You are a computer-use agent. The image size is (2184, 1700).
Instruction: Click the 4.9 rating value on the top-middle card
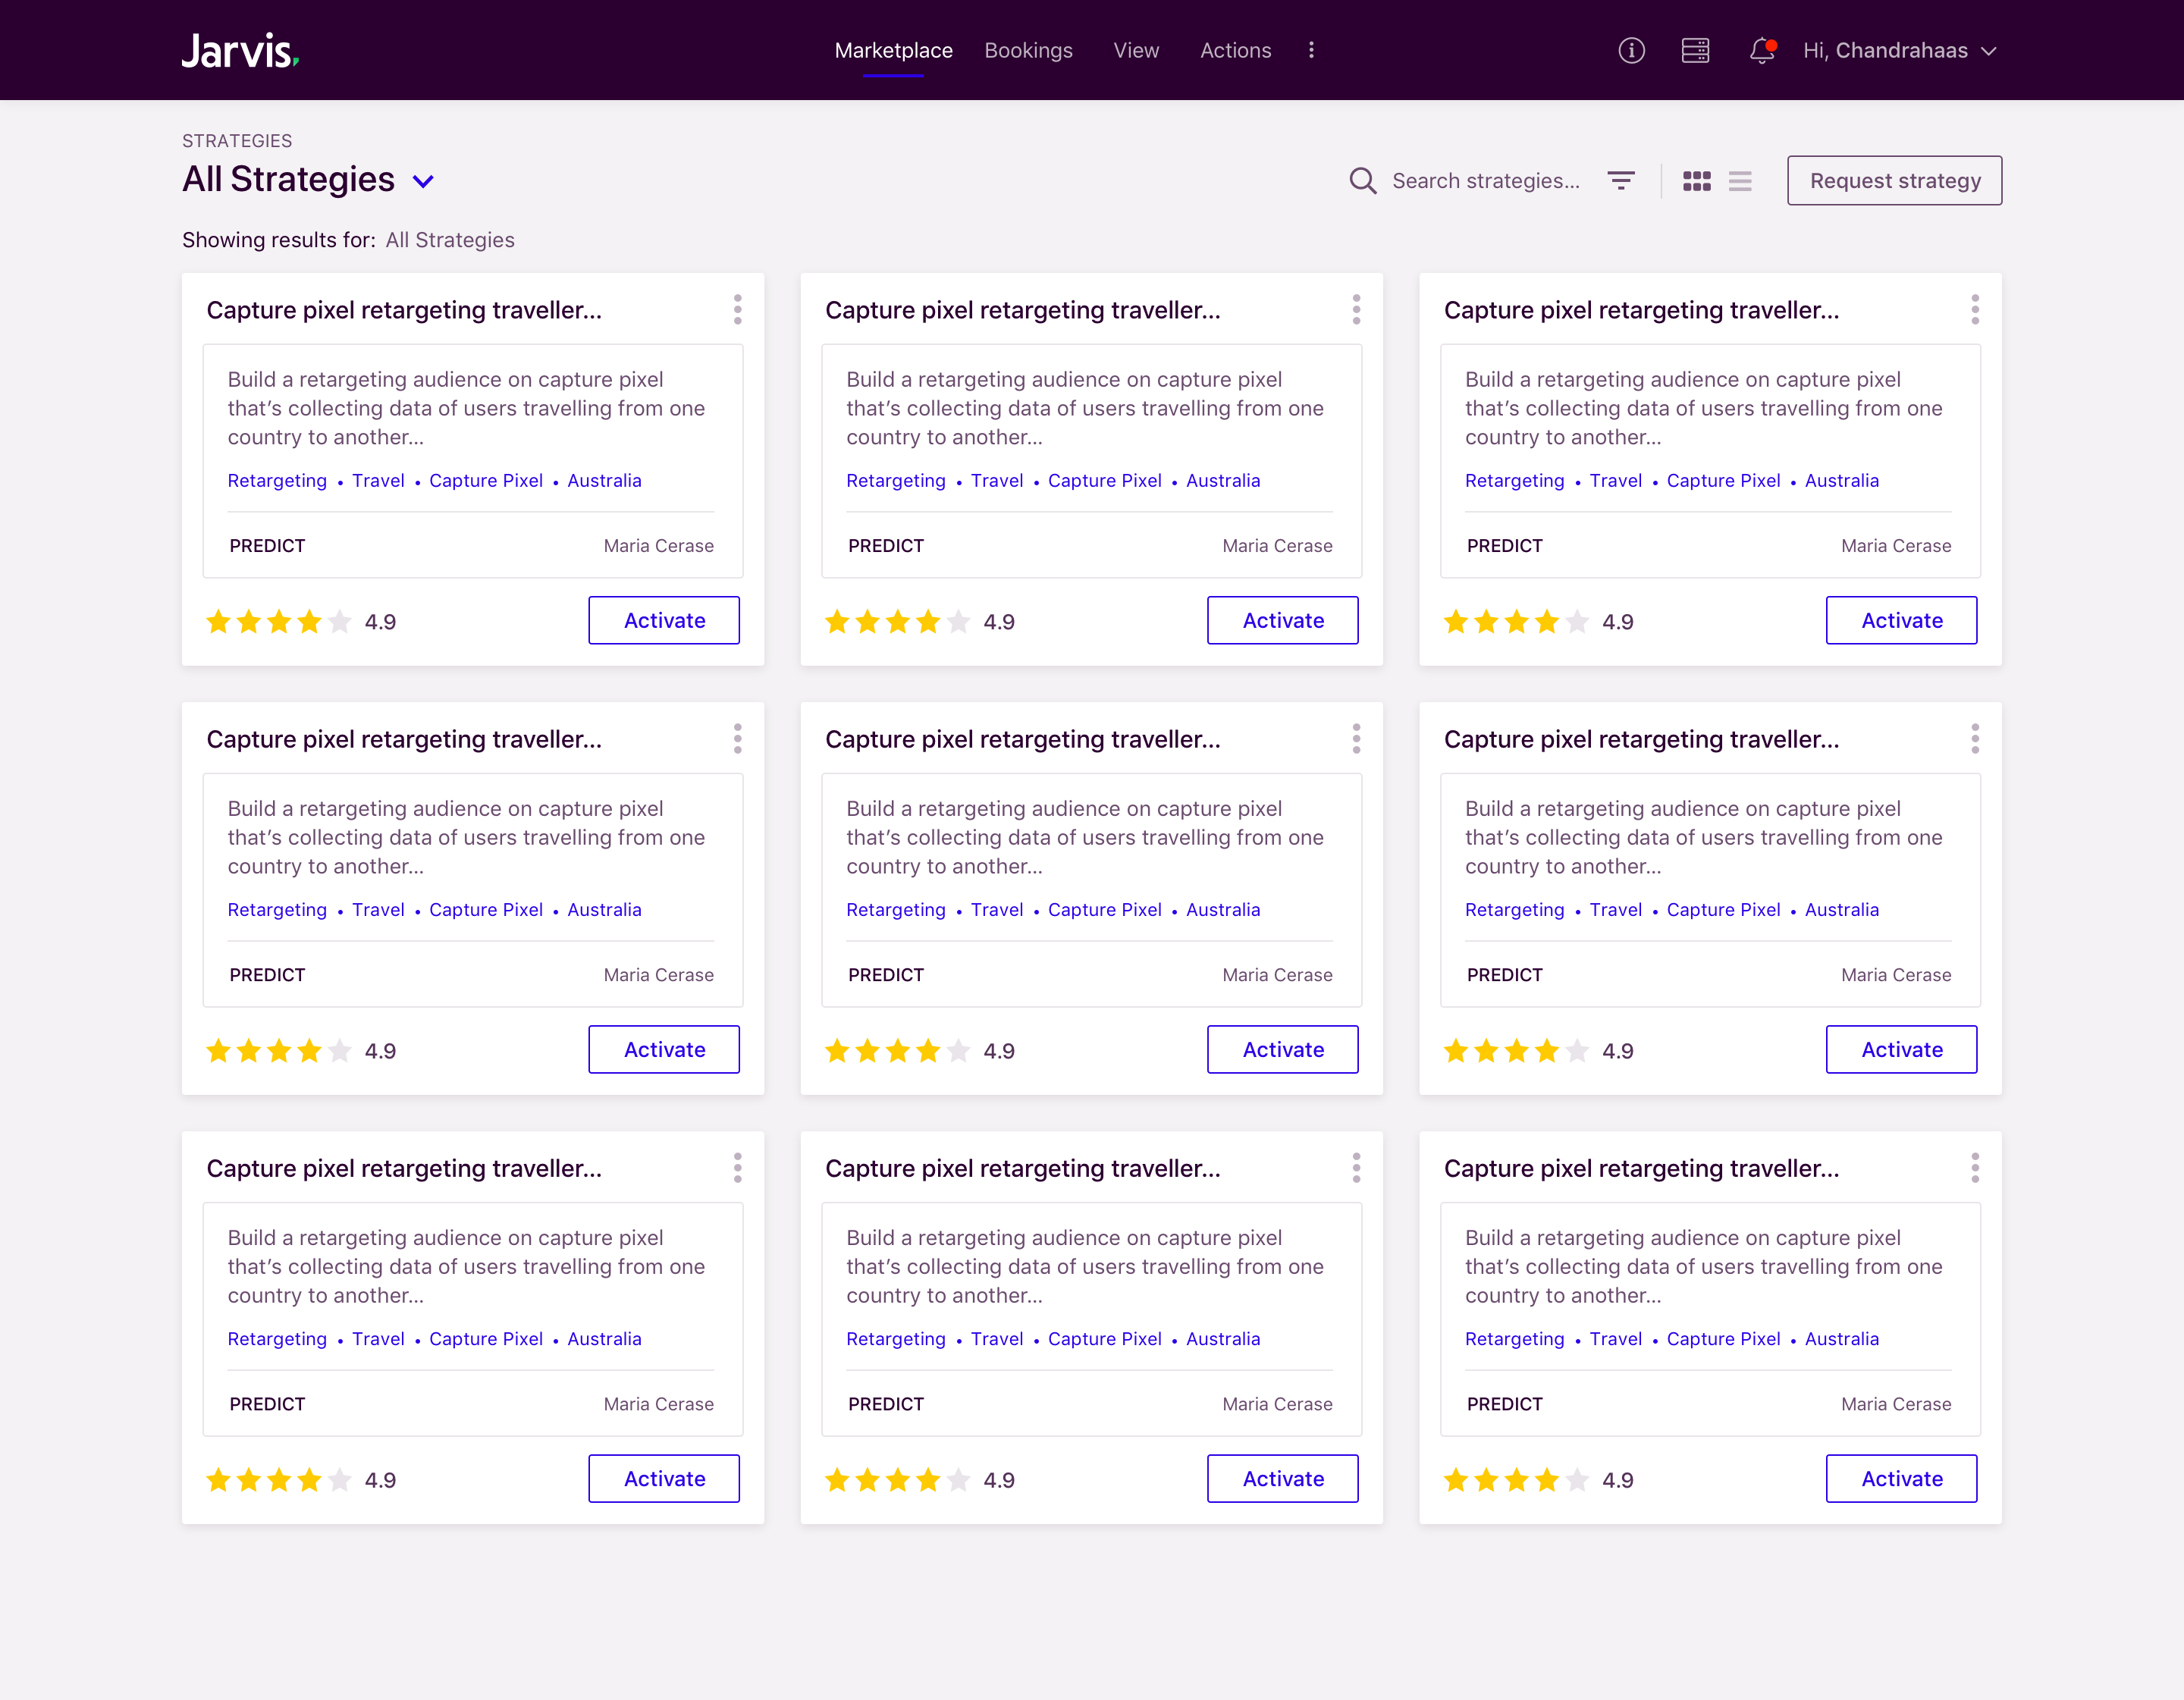(999, 622)
